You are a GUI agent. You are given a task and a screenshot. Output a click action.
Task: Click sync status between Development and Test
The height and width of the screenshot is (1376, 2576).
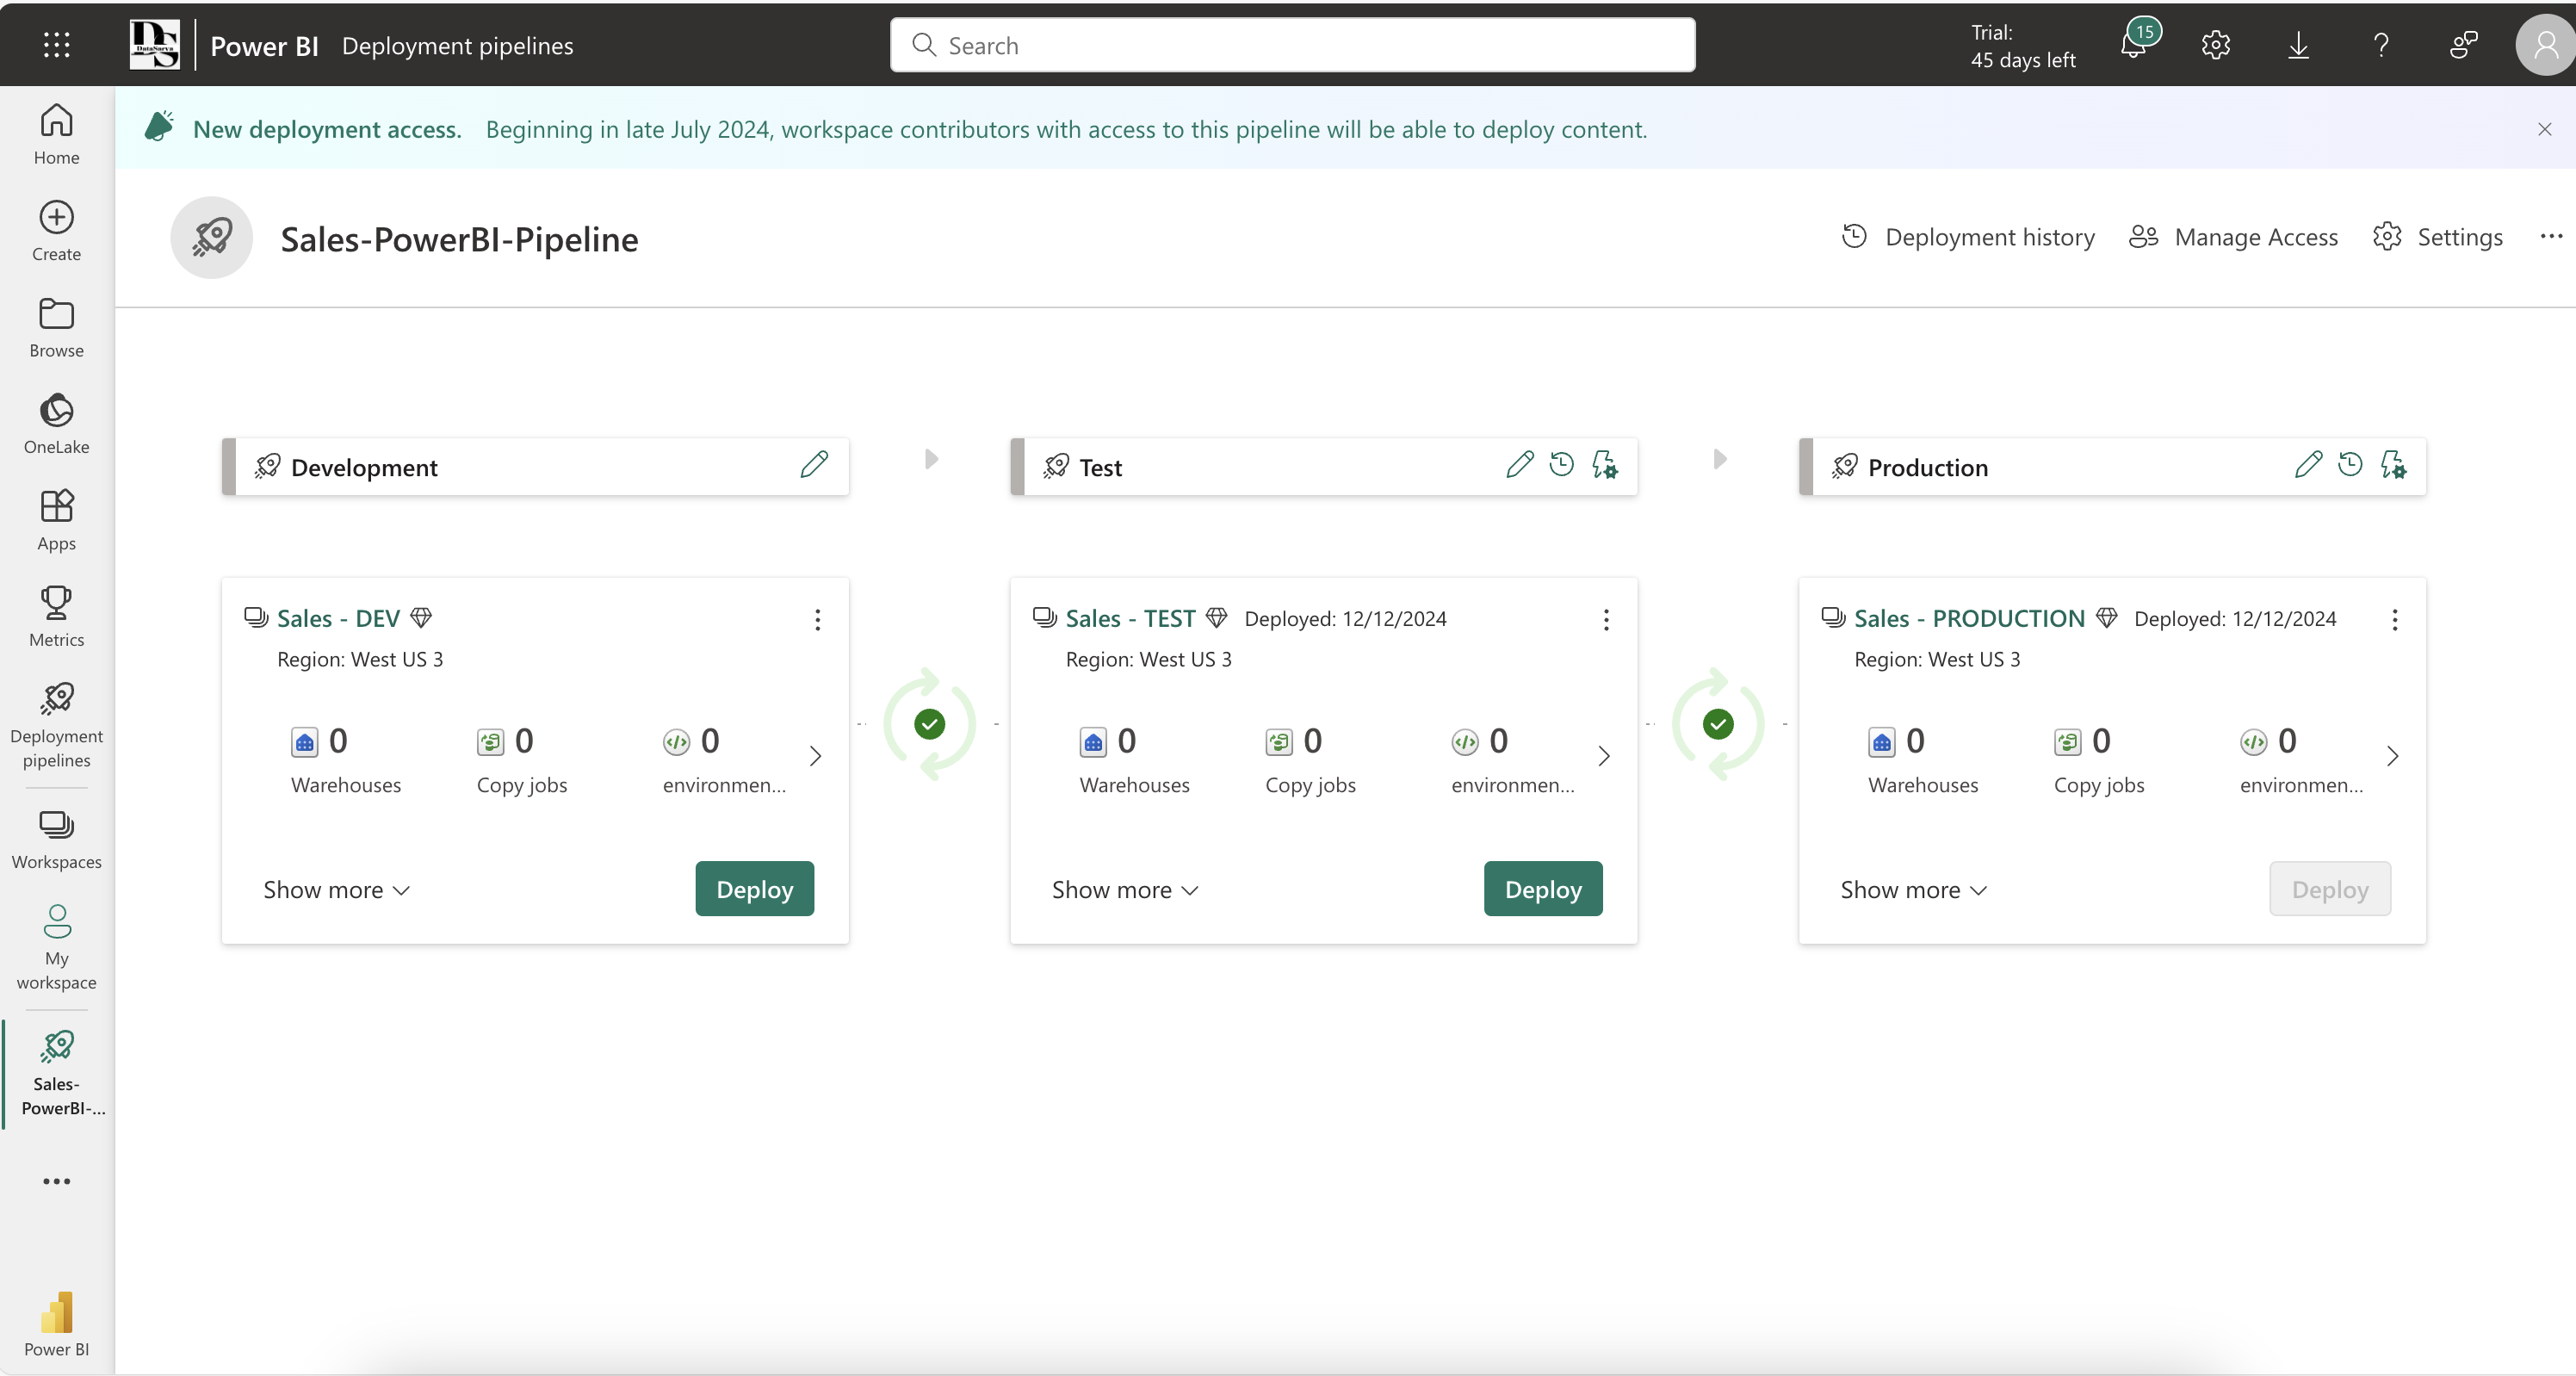point(929,723)
